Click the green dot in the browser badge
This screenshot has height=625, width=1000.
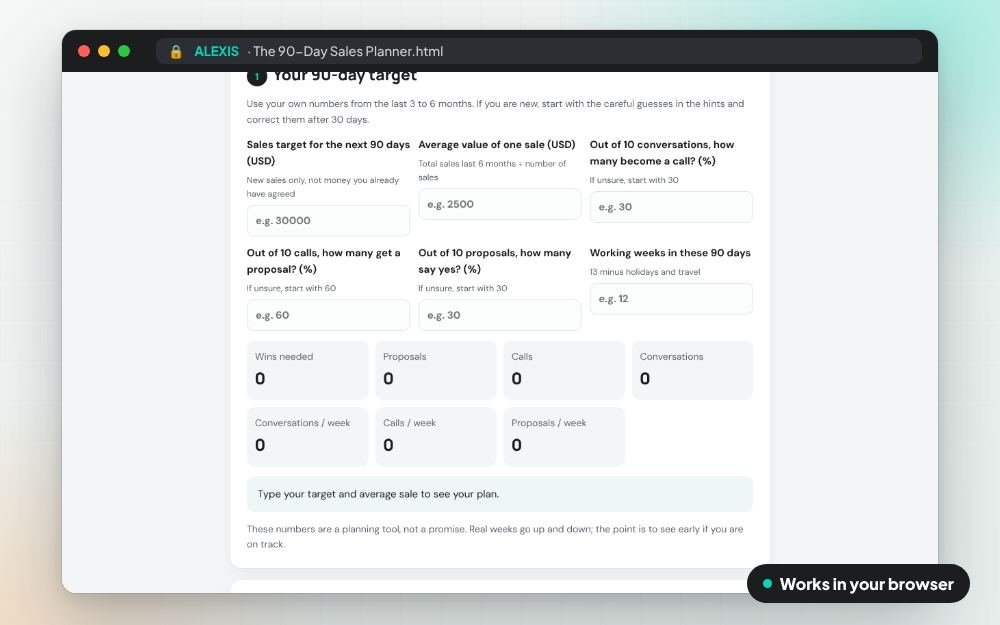767,584
